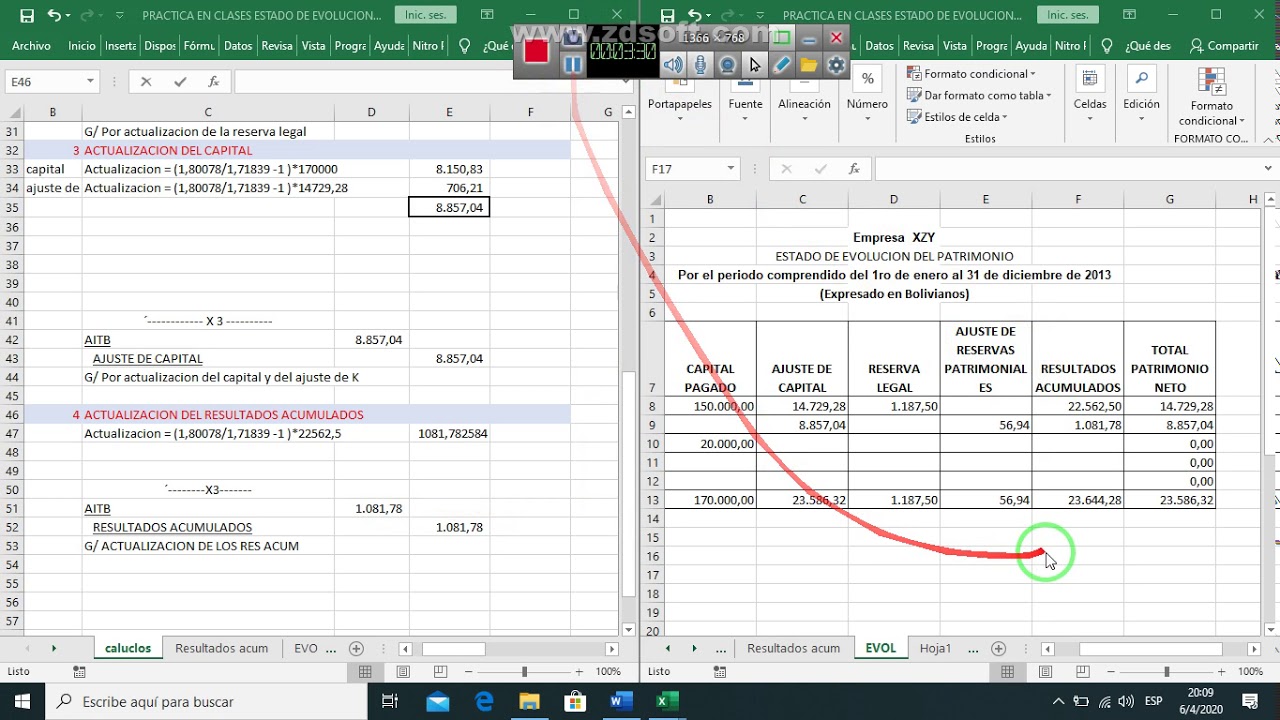Image resolution: width=1280 pixels, height=720 pixels.
Task: Pause the screen recording
Action: click(x=572, y=65)
